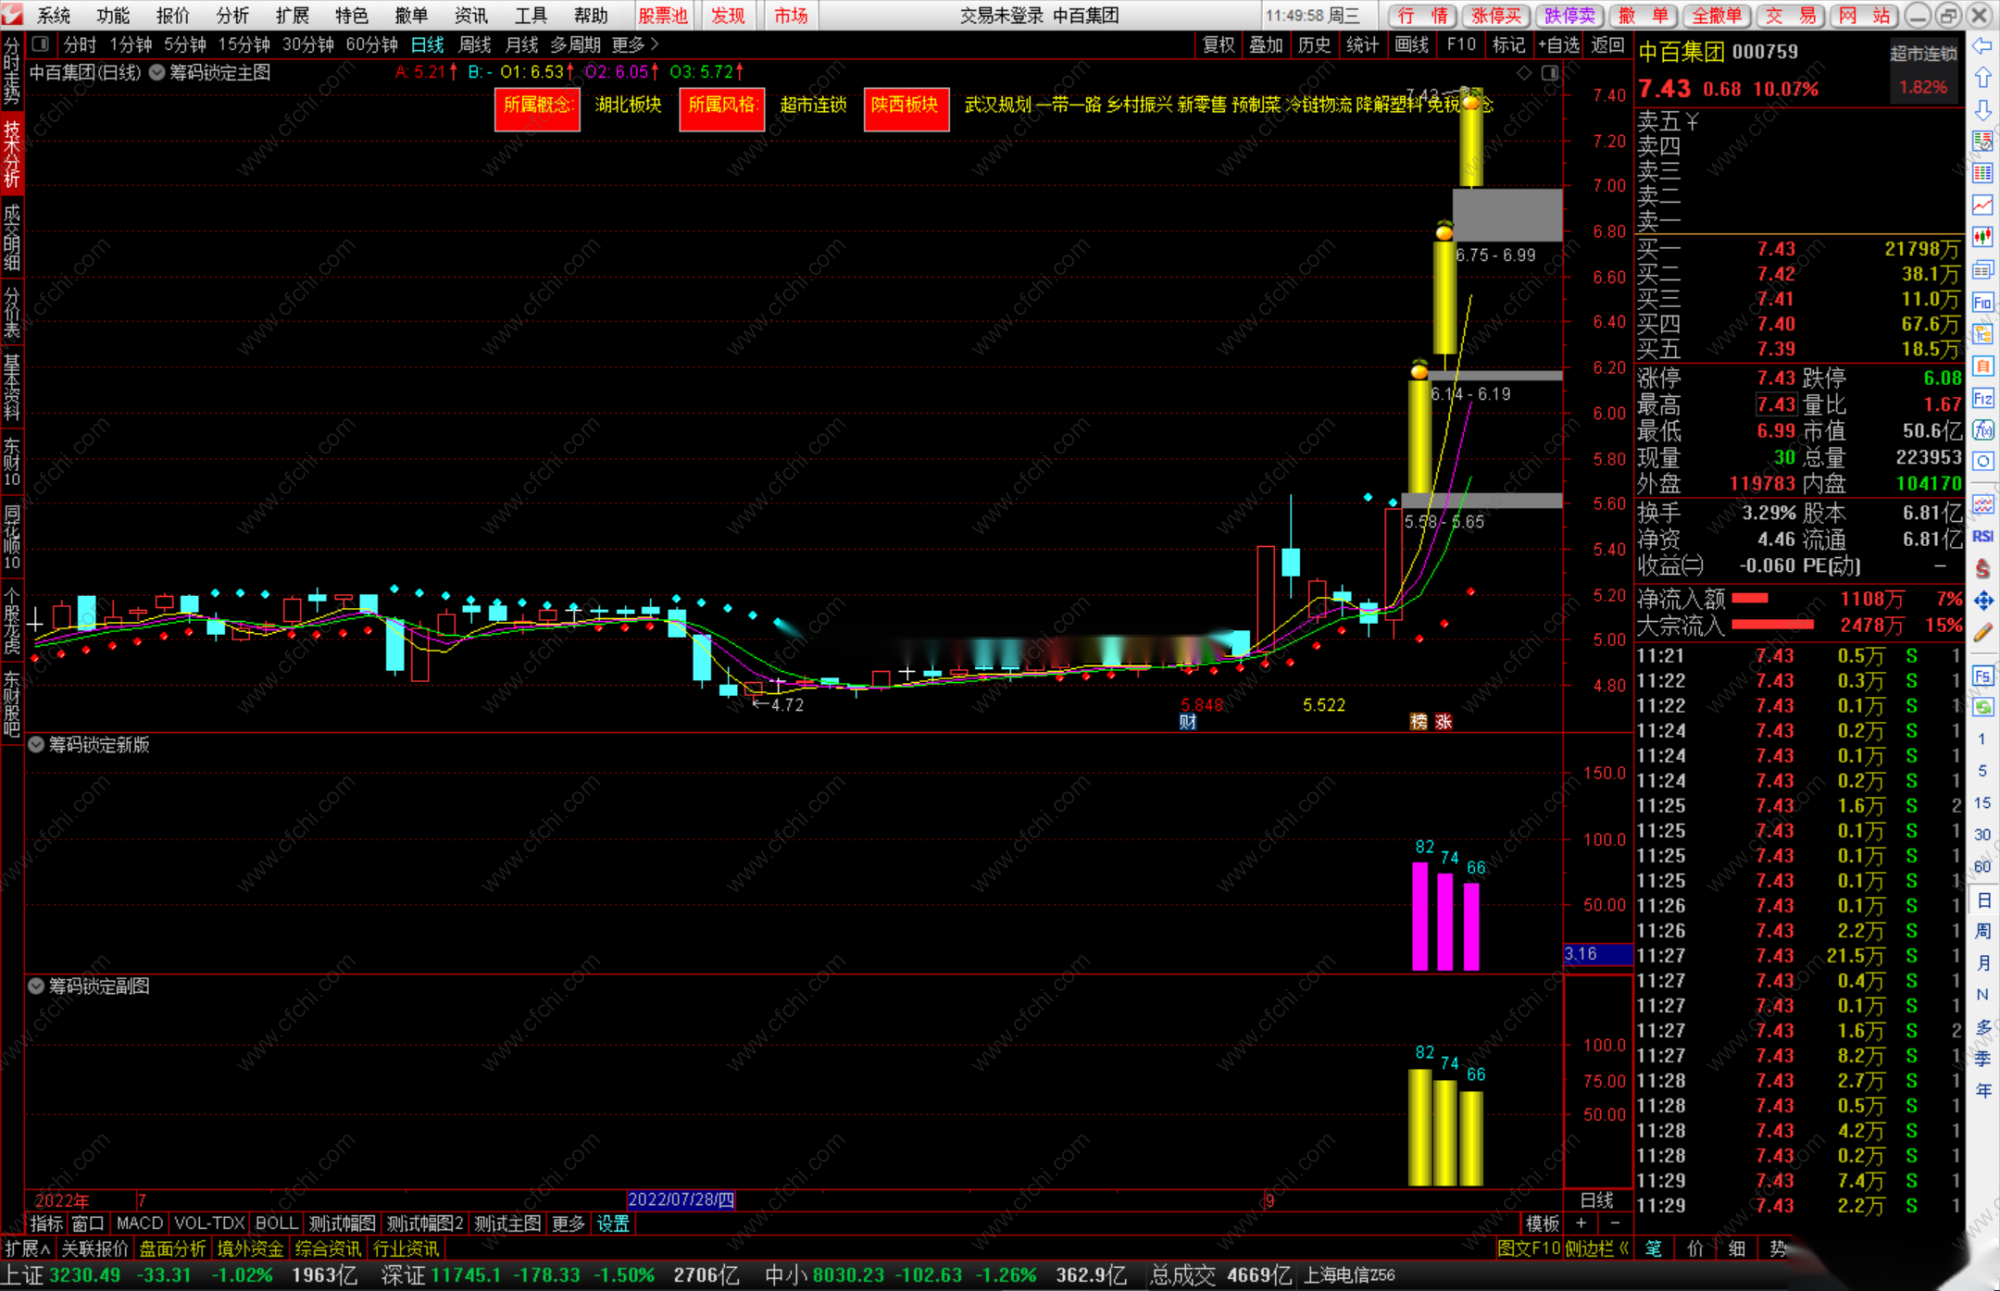The image size is (2000, 1291).
Task: Click the f(x) formula icon
Action: tap(1983, 431)
